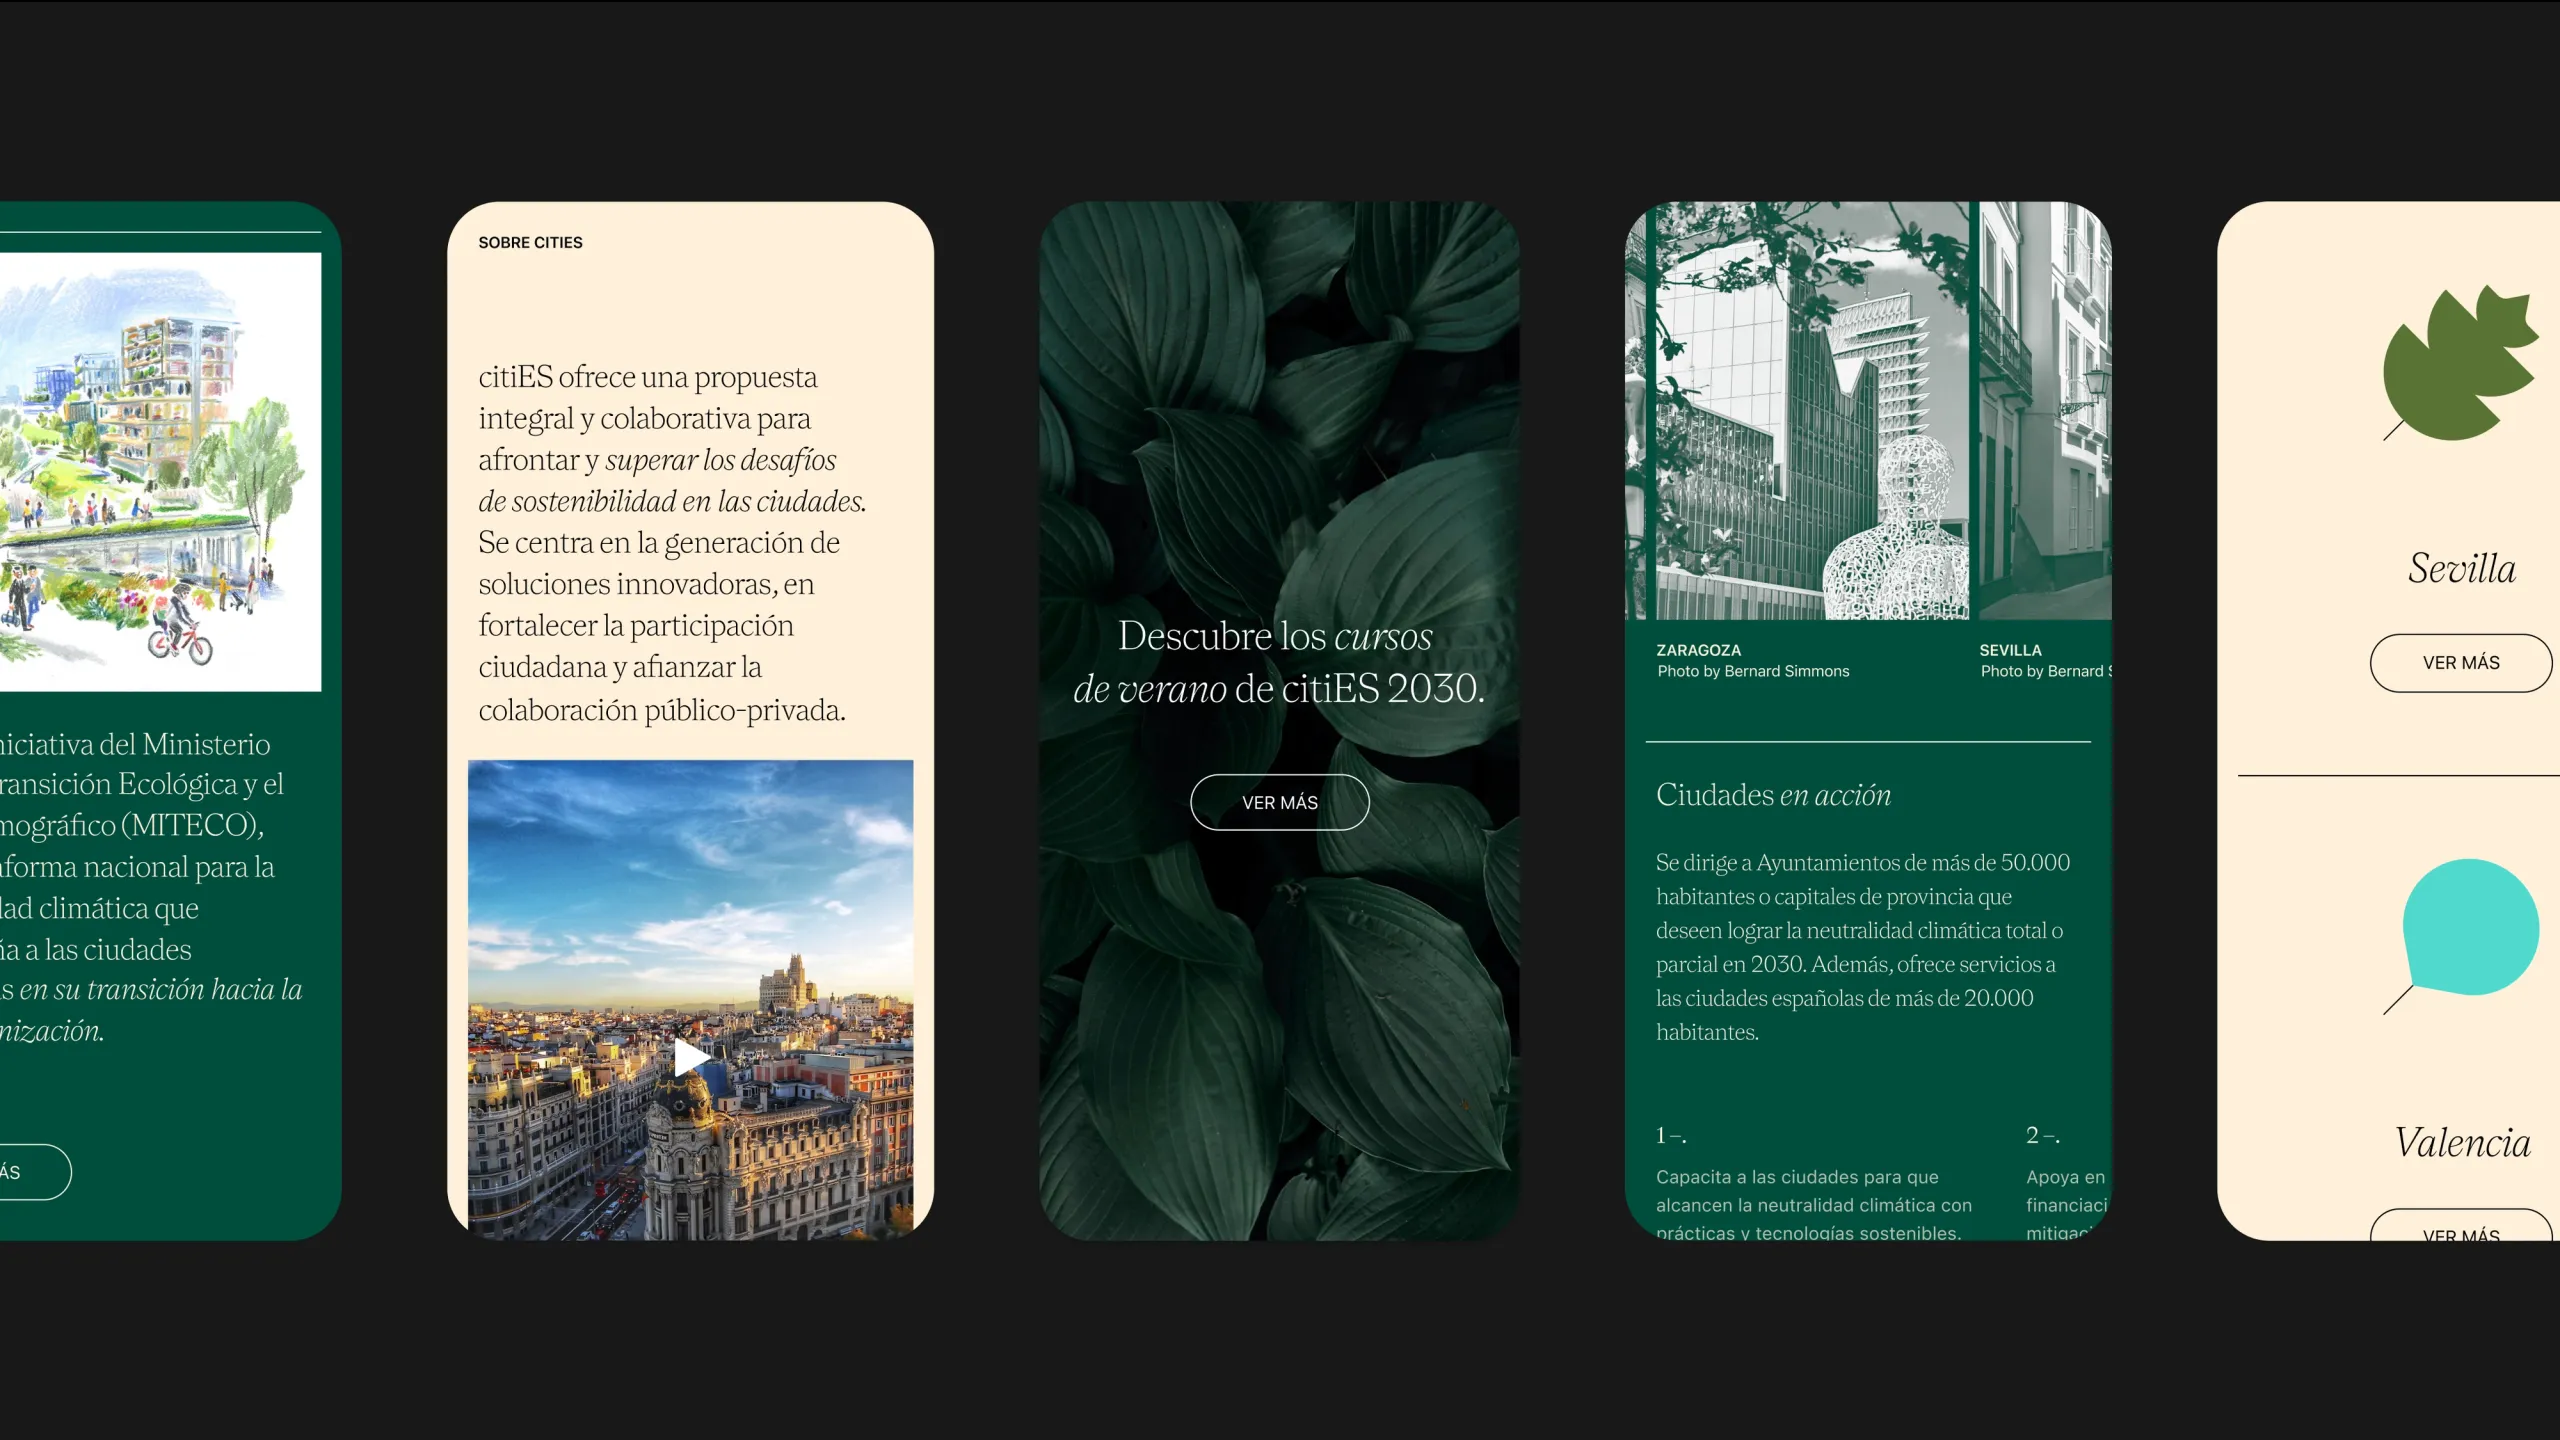Click the Se dirige a Ayuntamientos paragraph
2560x1440 pixels.
[1862, 947]
